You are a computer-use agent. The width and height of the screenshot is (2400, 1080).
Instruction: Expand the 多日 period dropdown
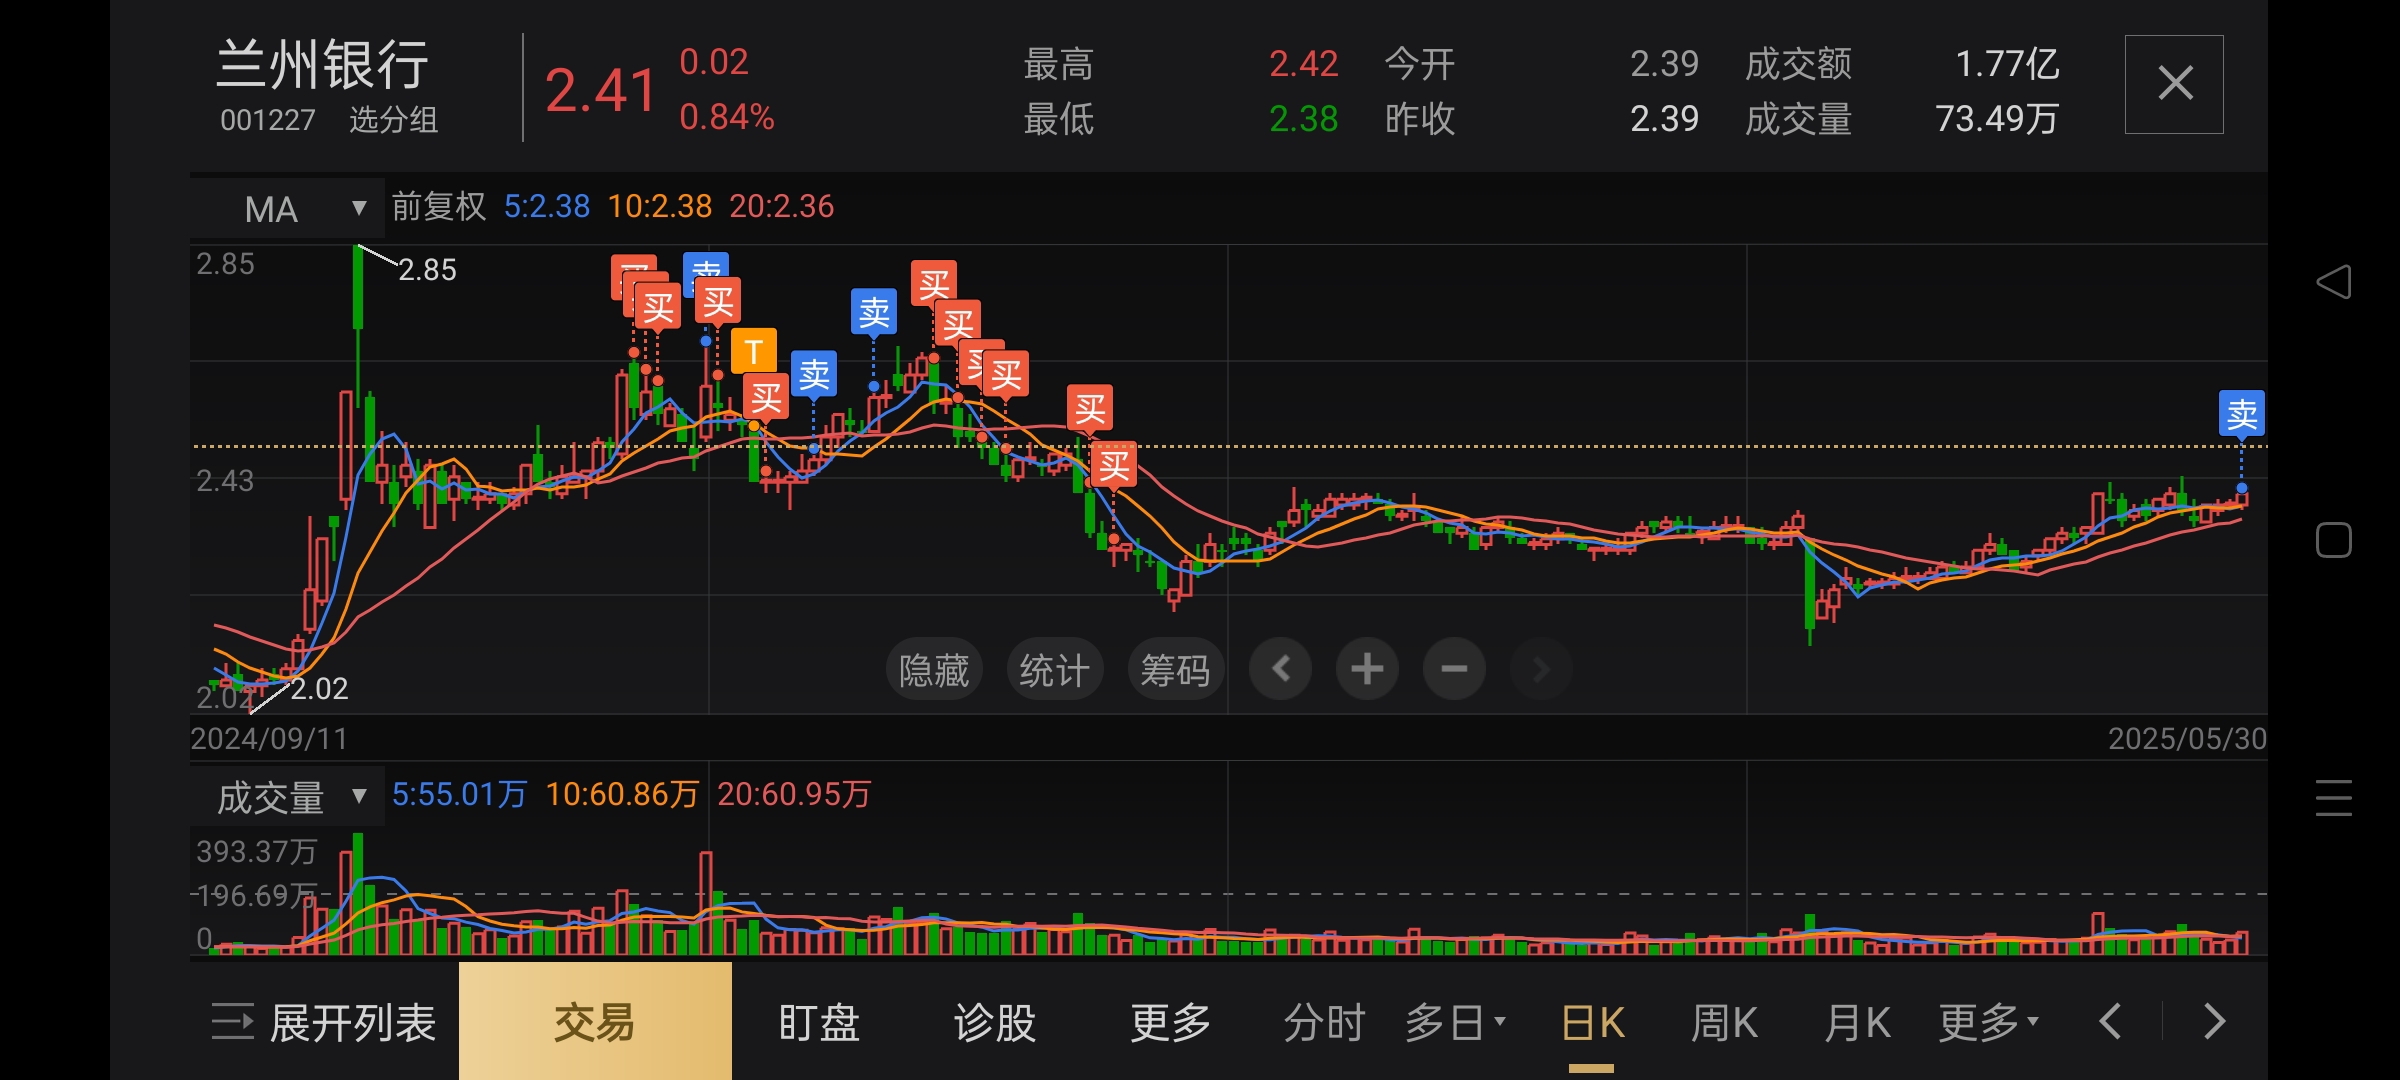click(x=1455, y=1023)
